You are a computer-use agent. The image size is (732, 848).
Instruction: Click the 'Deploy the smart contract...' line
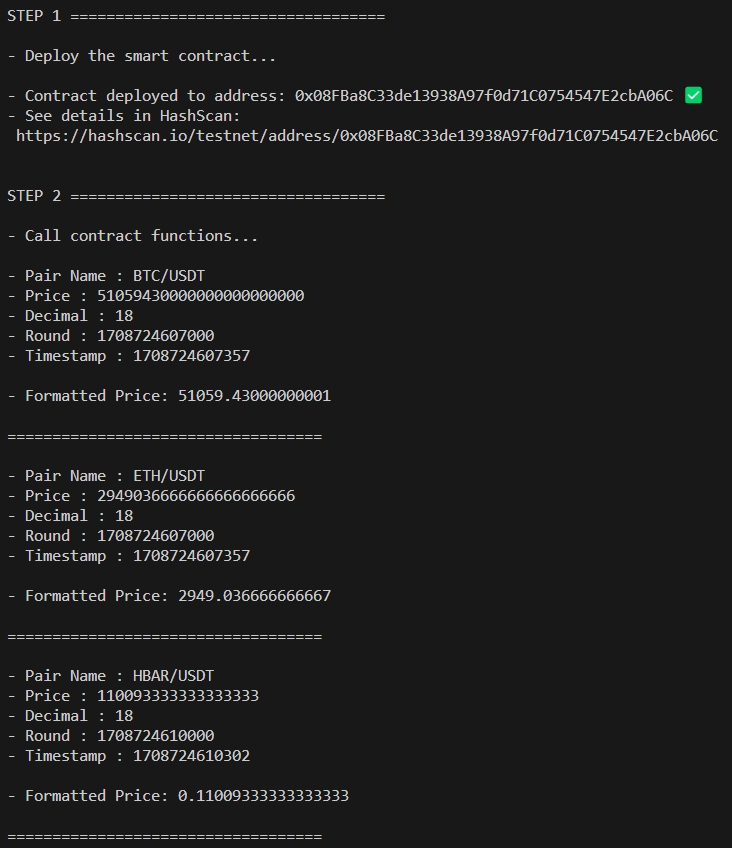(150, 56)
